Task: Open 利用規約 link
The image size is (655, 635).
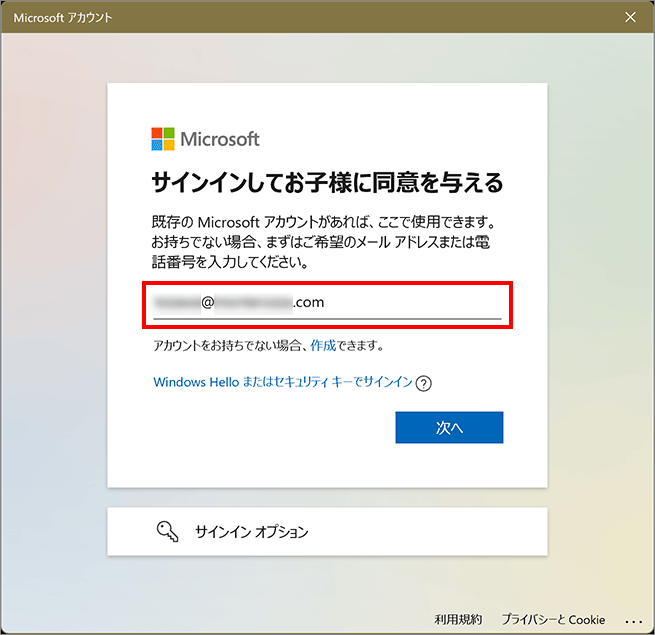Action: click(x=458, y=619)
